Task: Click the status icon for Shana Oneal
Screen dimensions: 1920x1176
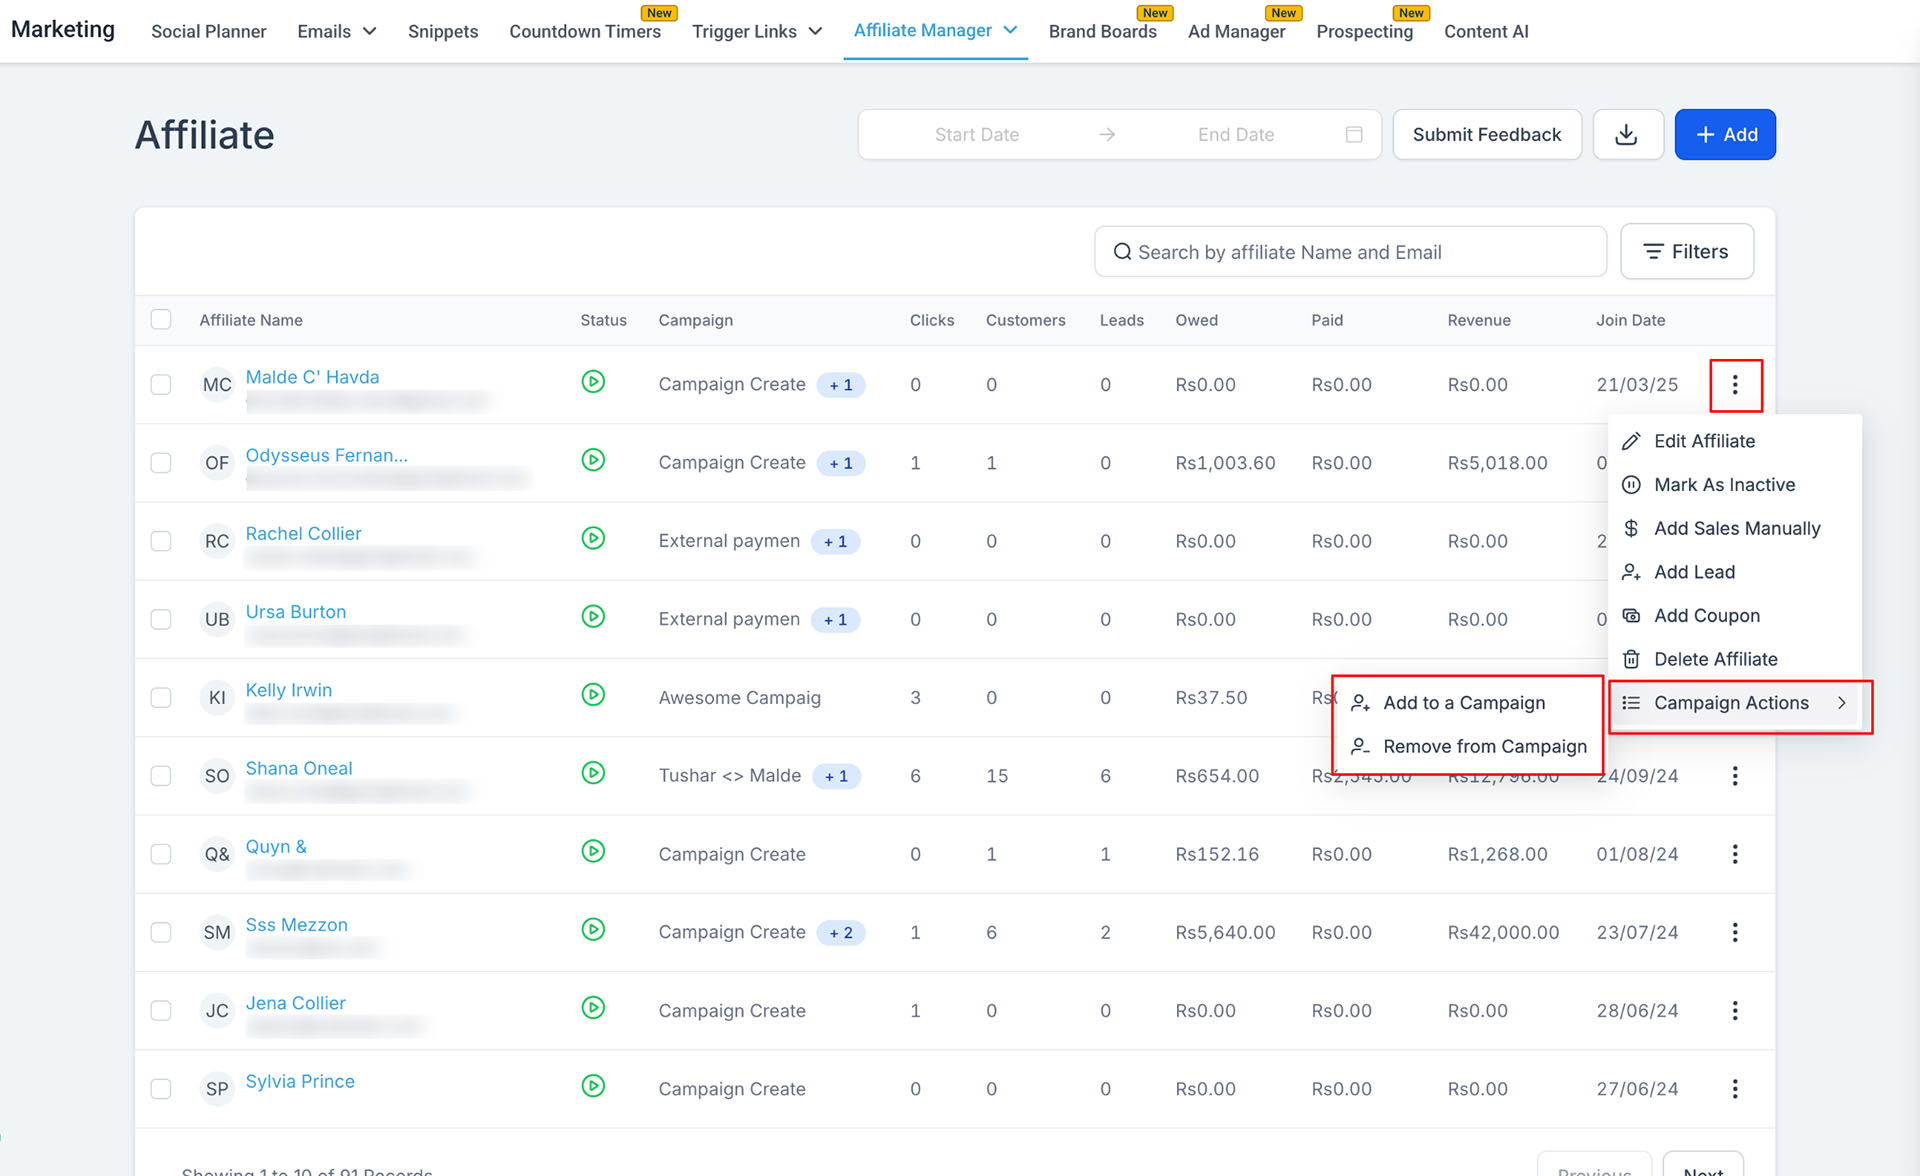Action: click(x=593, y=773)
